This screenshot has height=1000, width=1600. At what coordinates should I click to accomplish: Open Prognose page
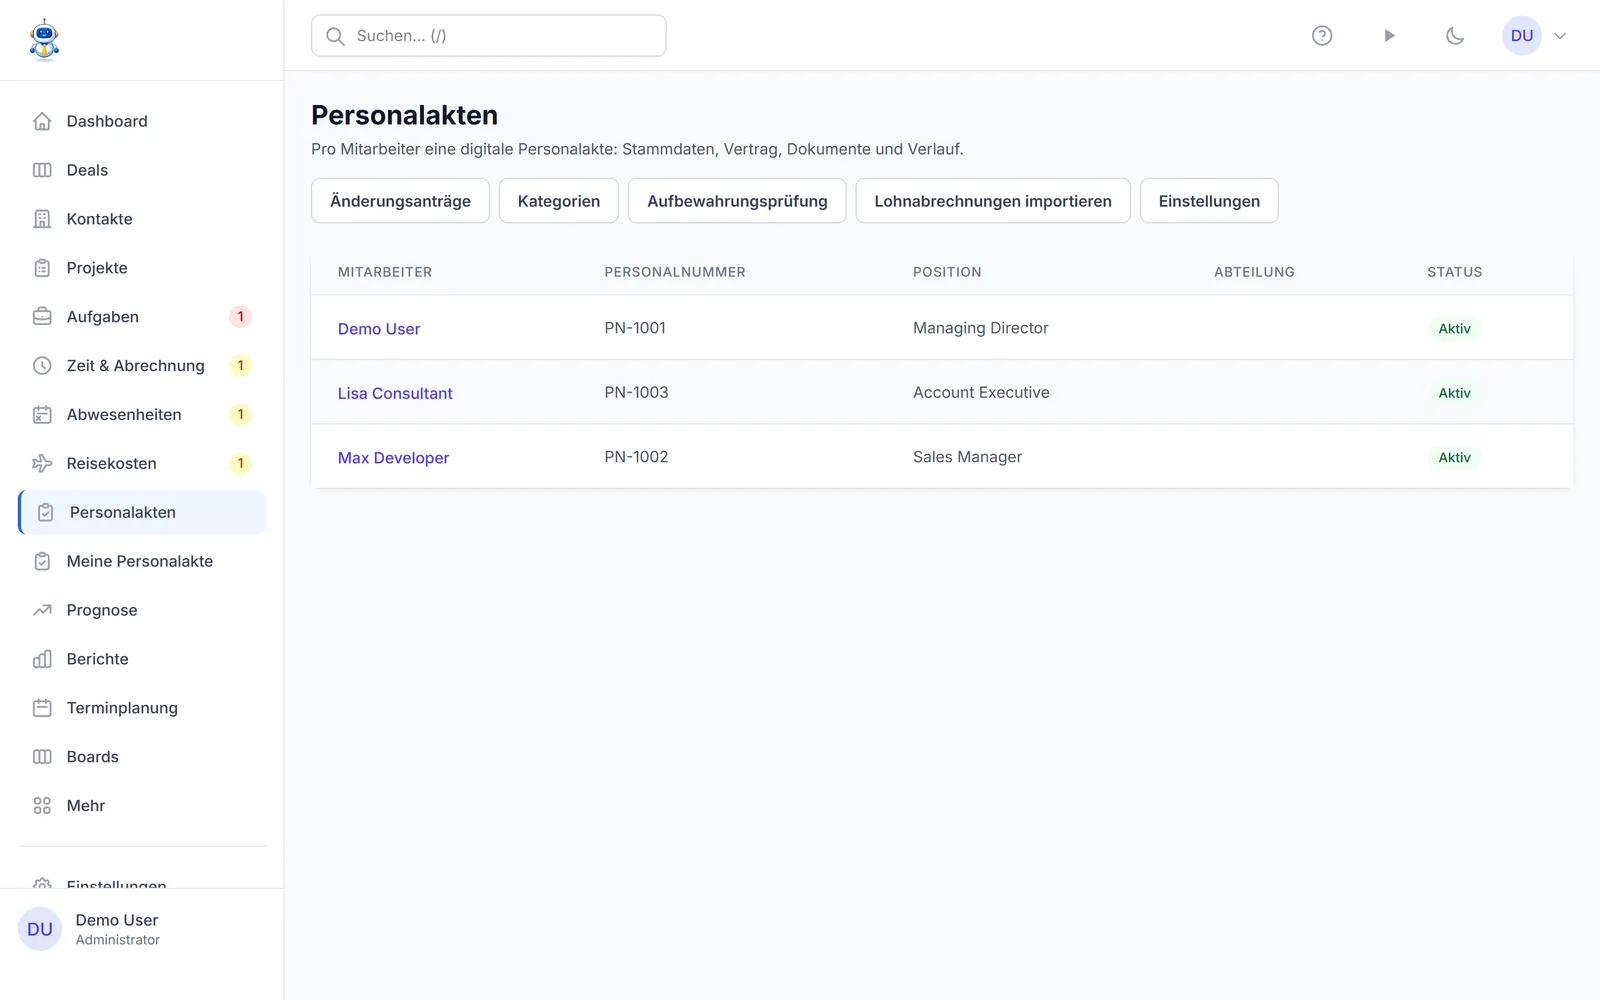[x=142, y=610]
